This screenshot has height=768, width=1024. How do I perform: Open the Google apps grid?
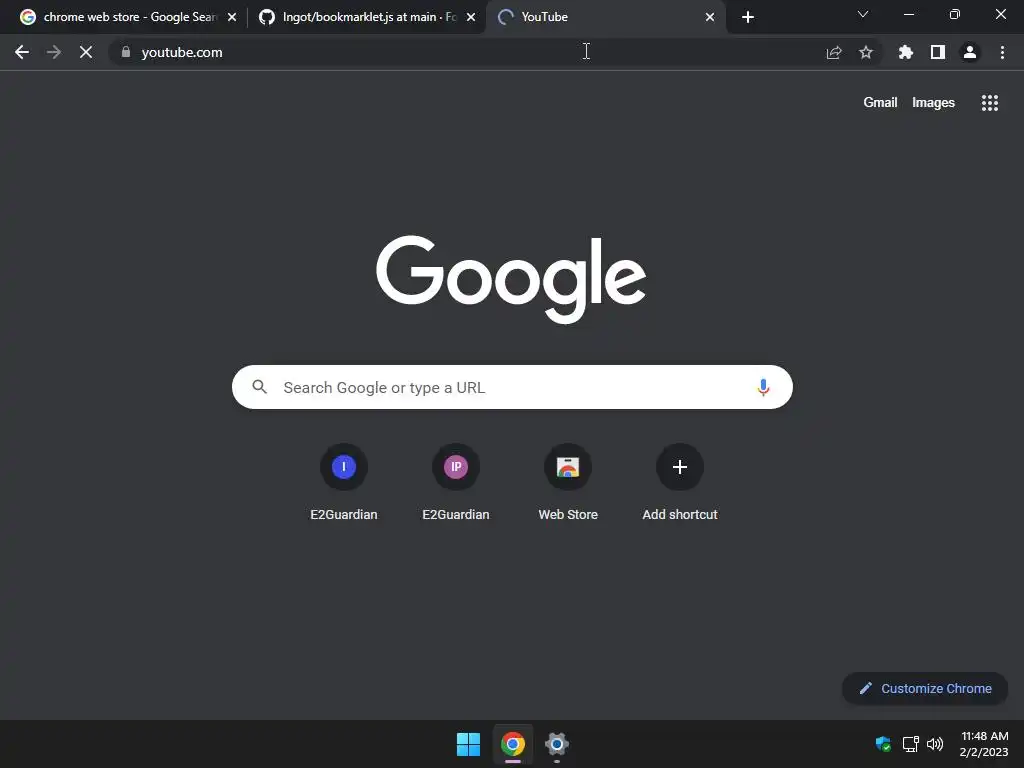click(x=989, y=103)
